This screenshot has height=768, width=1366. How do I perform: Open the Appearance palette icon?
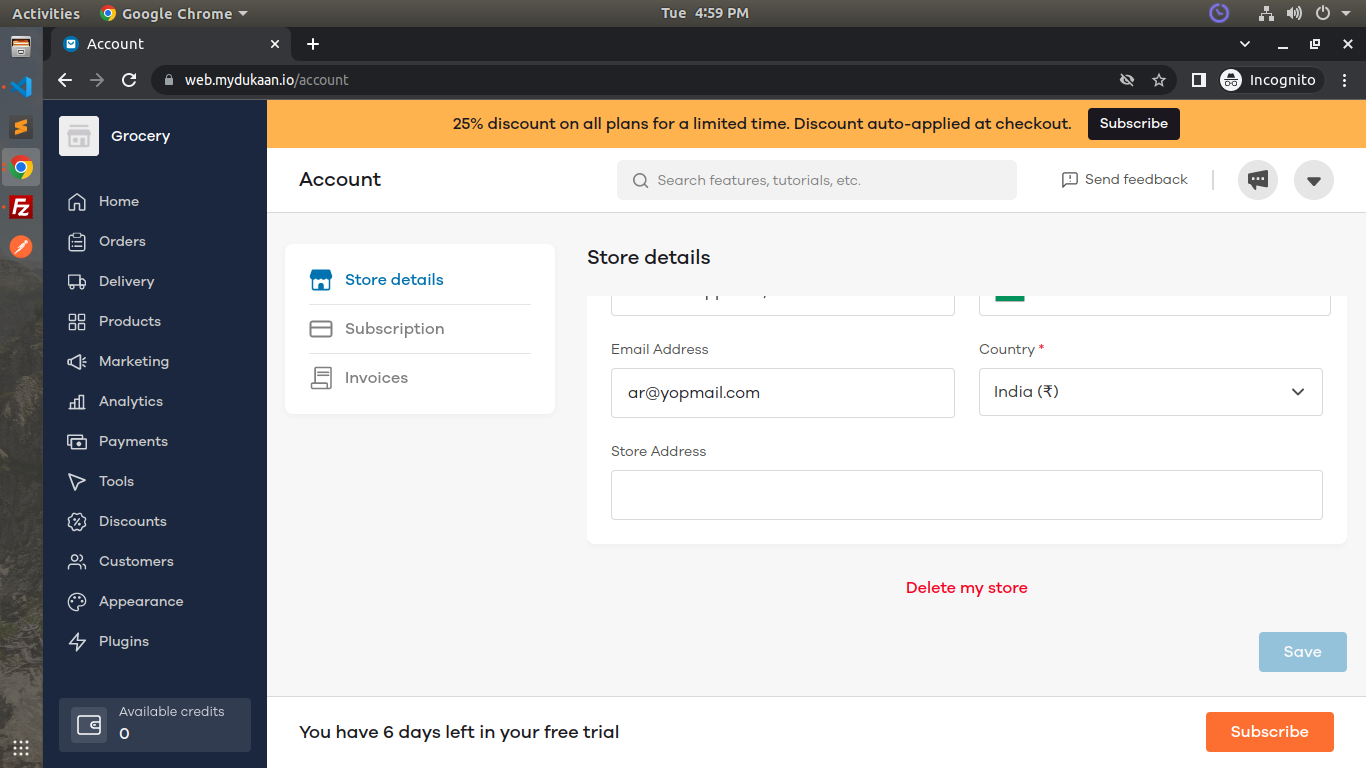pyautogui.click(x=77, y=602)
